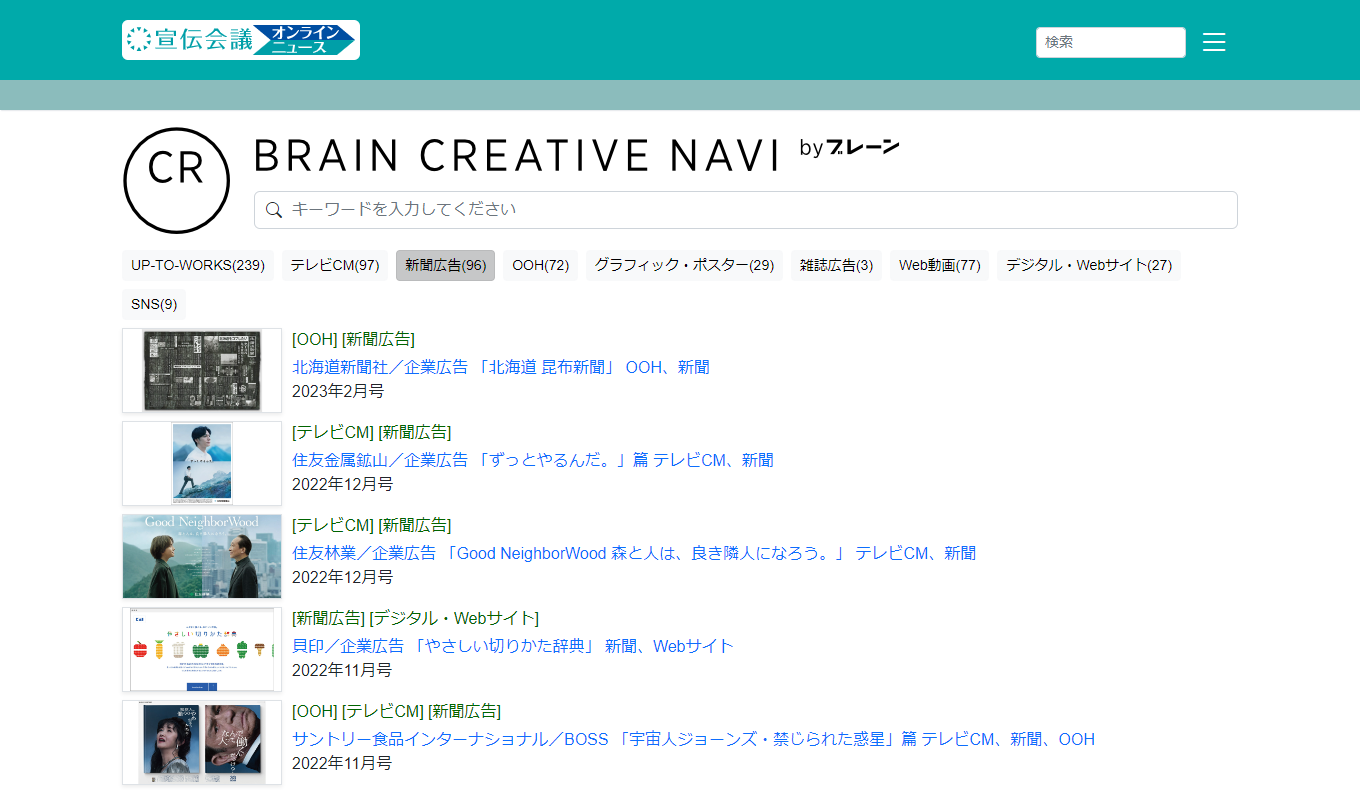The image size is (1360, 790).
Task: Switch to the Web動画(77) tab
Action: point(939,265)
